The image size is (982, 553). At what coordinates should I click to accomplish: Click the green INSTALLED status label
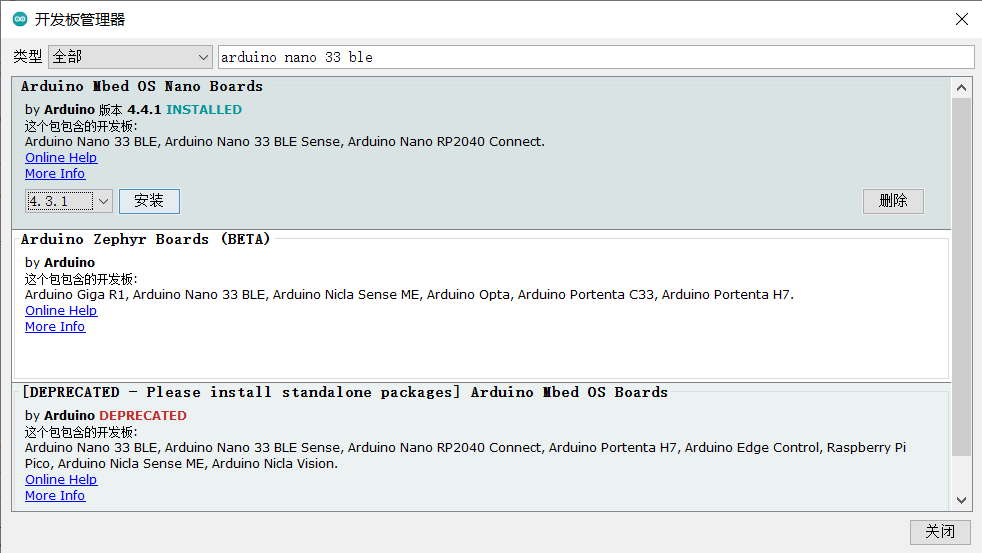(x=204, y=110)
